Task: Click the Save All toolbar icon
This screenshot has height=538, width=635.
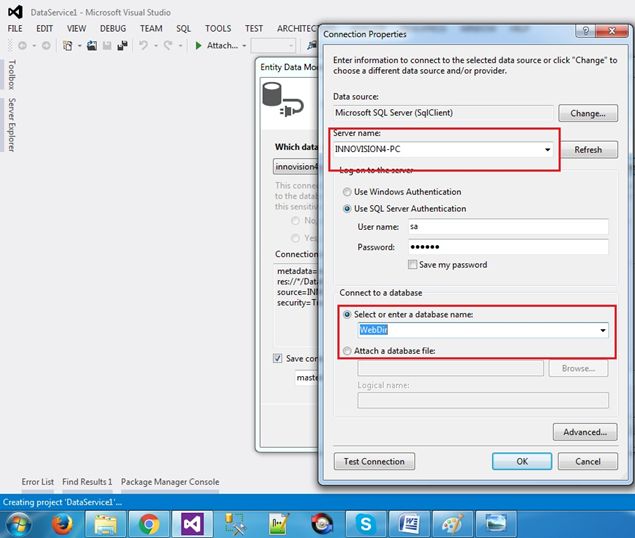Action: tap(122, 46)
